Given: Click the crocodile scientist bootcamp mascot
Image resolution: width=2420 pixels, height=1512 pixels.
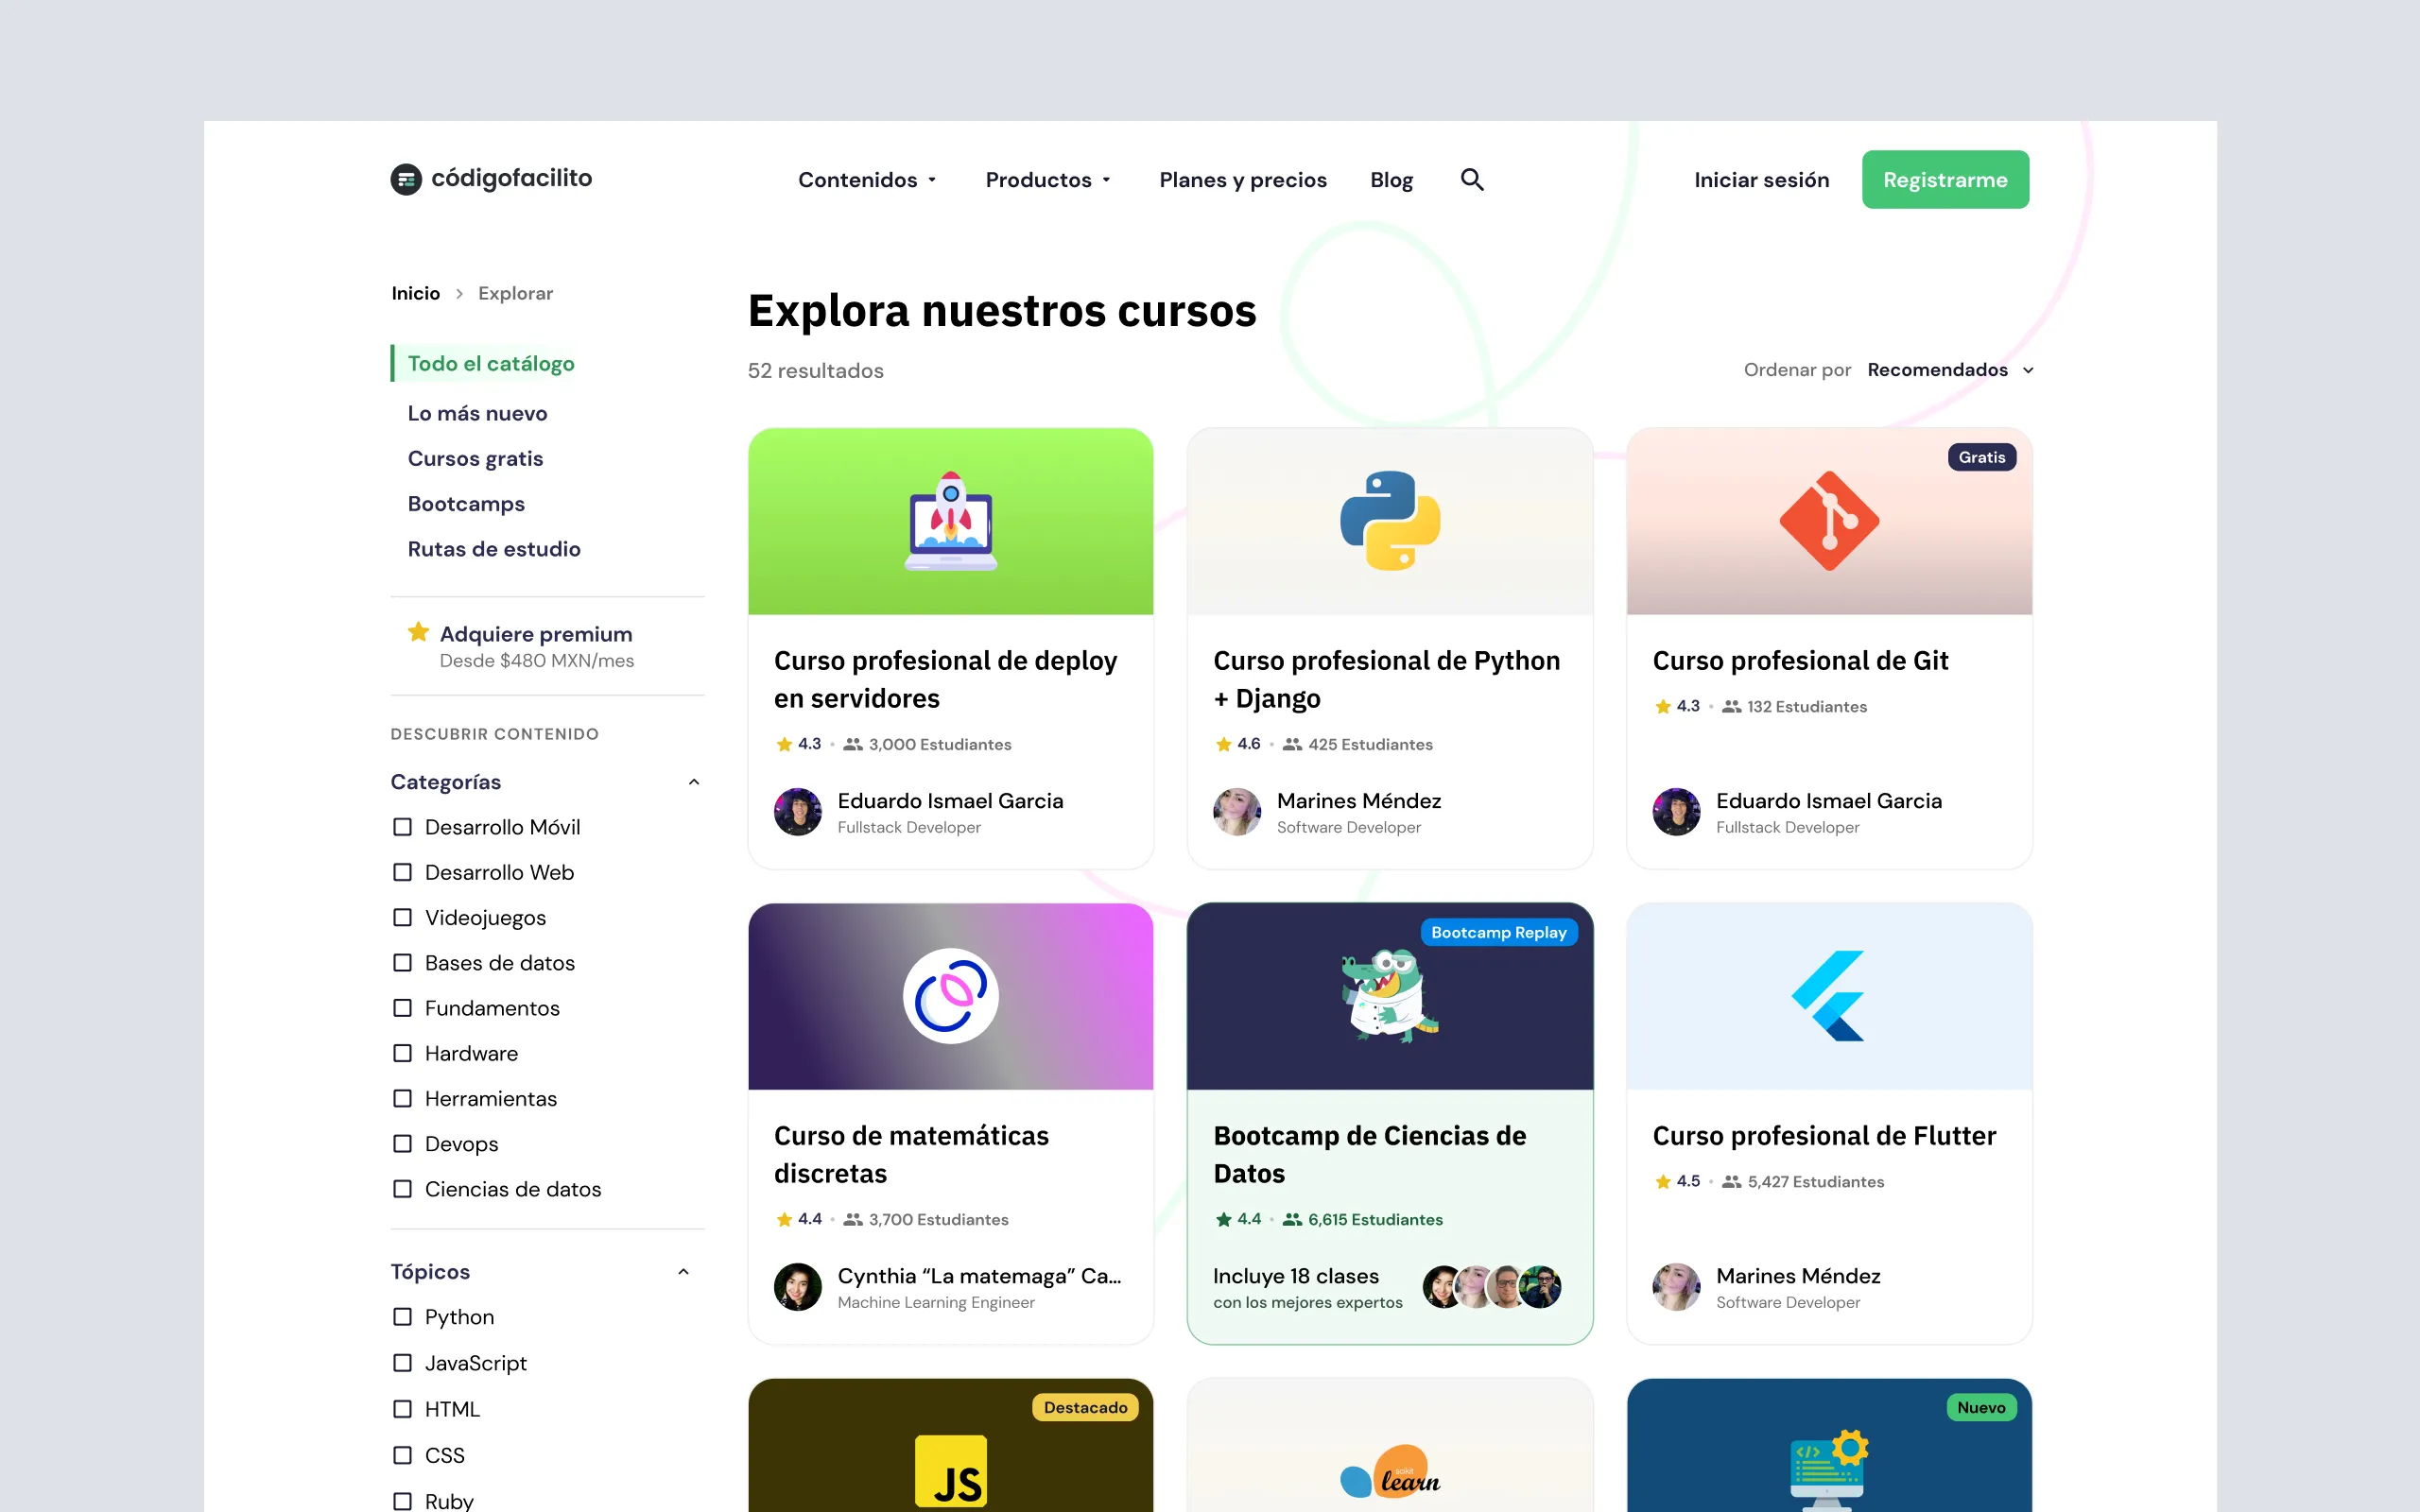Looking at the screenshot, I should click(1390, 996).
